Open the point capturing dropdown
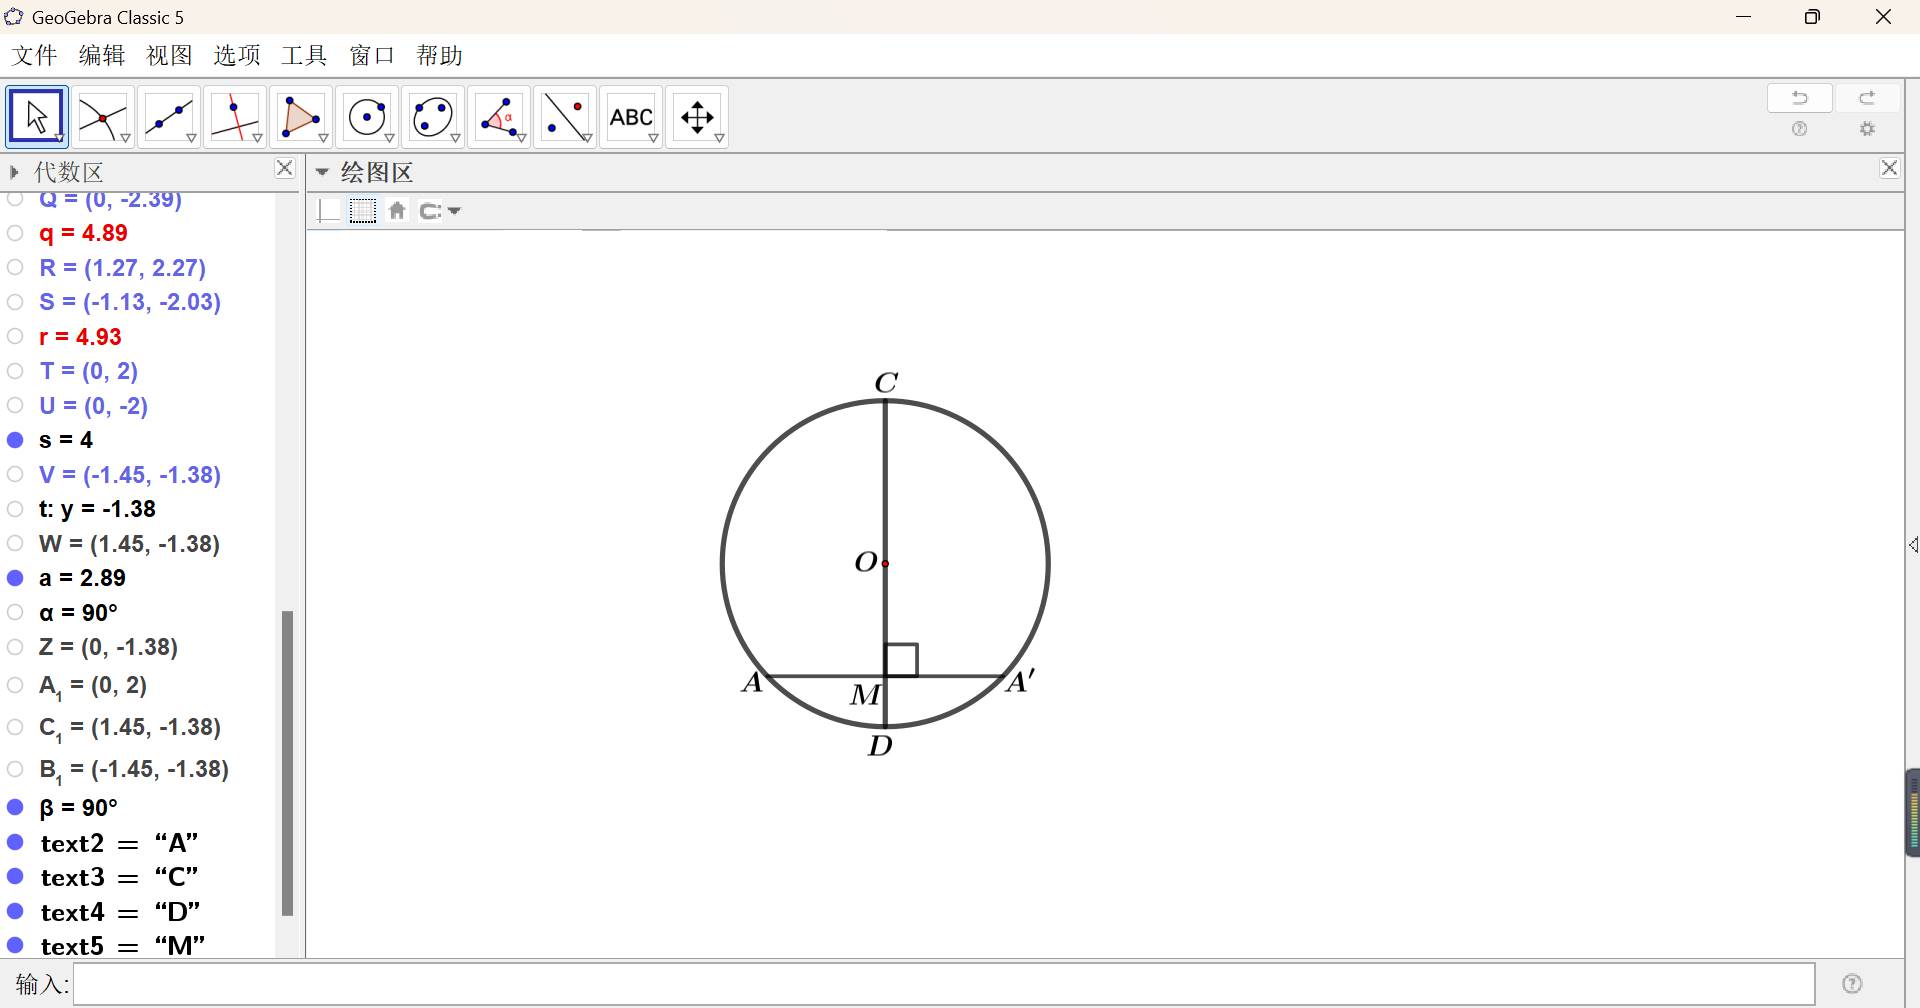 440,211
